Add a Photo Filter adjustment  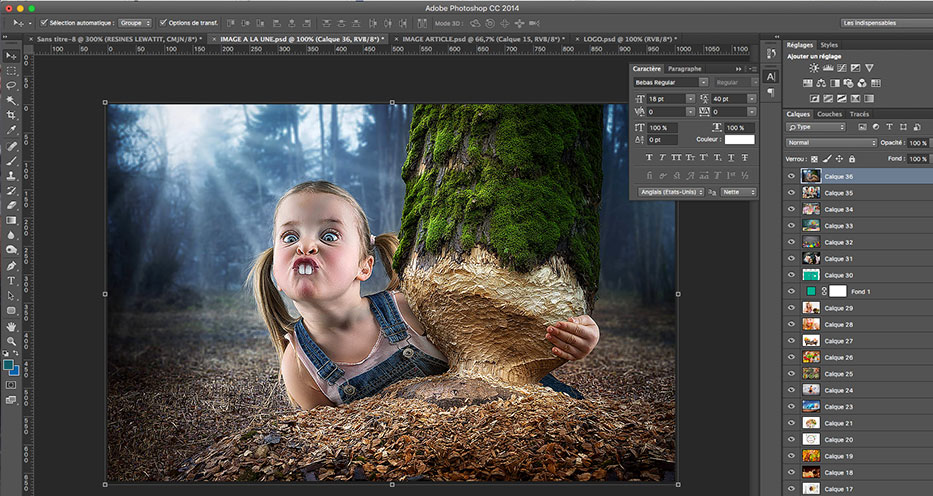[849, 83]
